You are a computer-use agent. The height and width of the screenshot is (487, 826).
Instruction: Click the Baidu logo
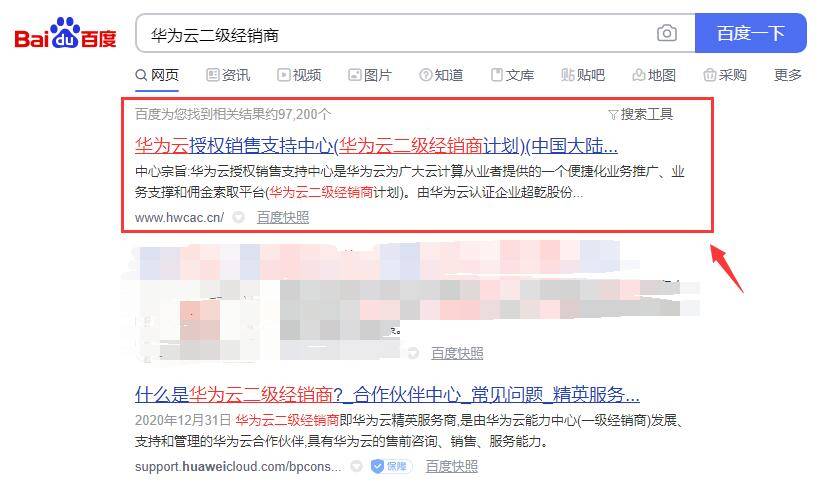(65, 34)
